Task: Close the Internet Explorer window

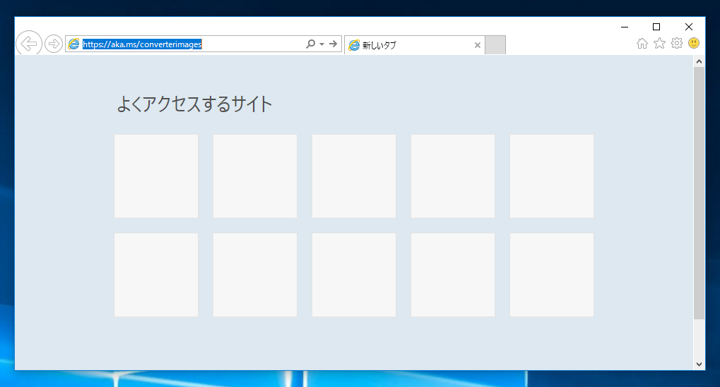Action: (688, 27)
